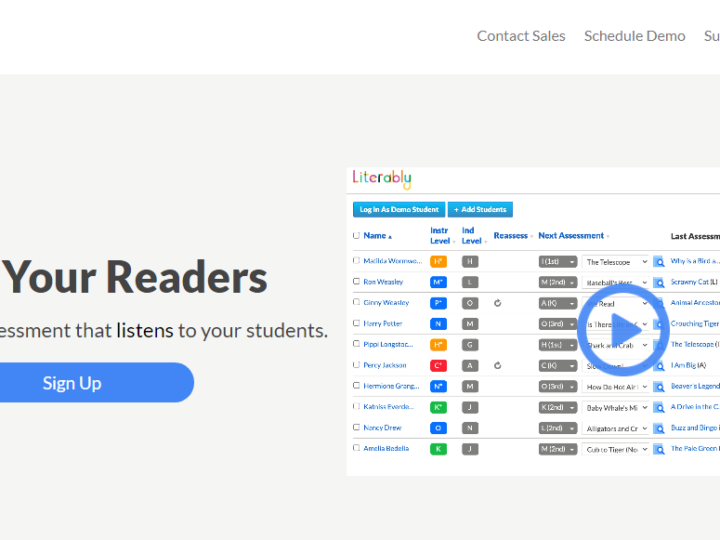
Task: Open the I Am Big (A) assessment link
Action: point(688,366)
